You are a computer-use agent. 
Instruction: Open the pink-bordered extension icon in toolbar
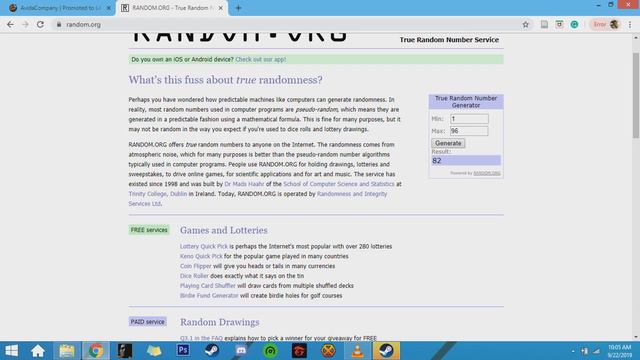point(559,24)
